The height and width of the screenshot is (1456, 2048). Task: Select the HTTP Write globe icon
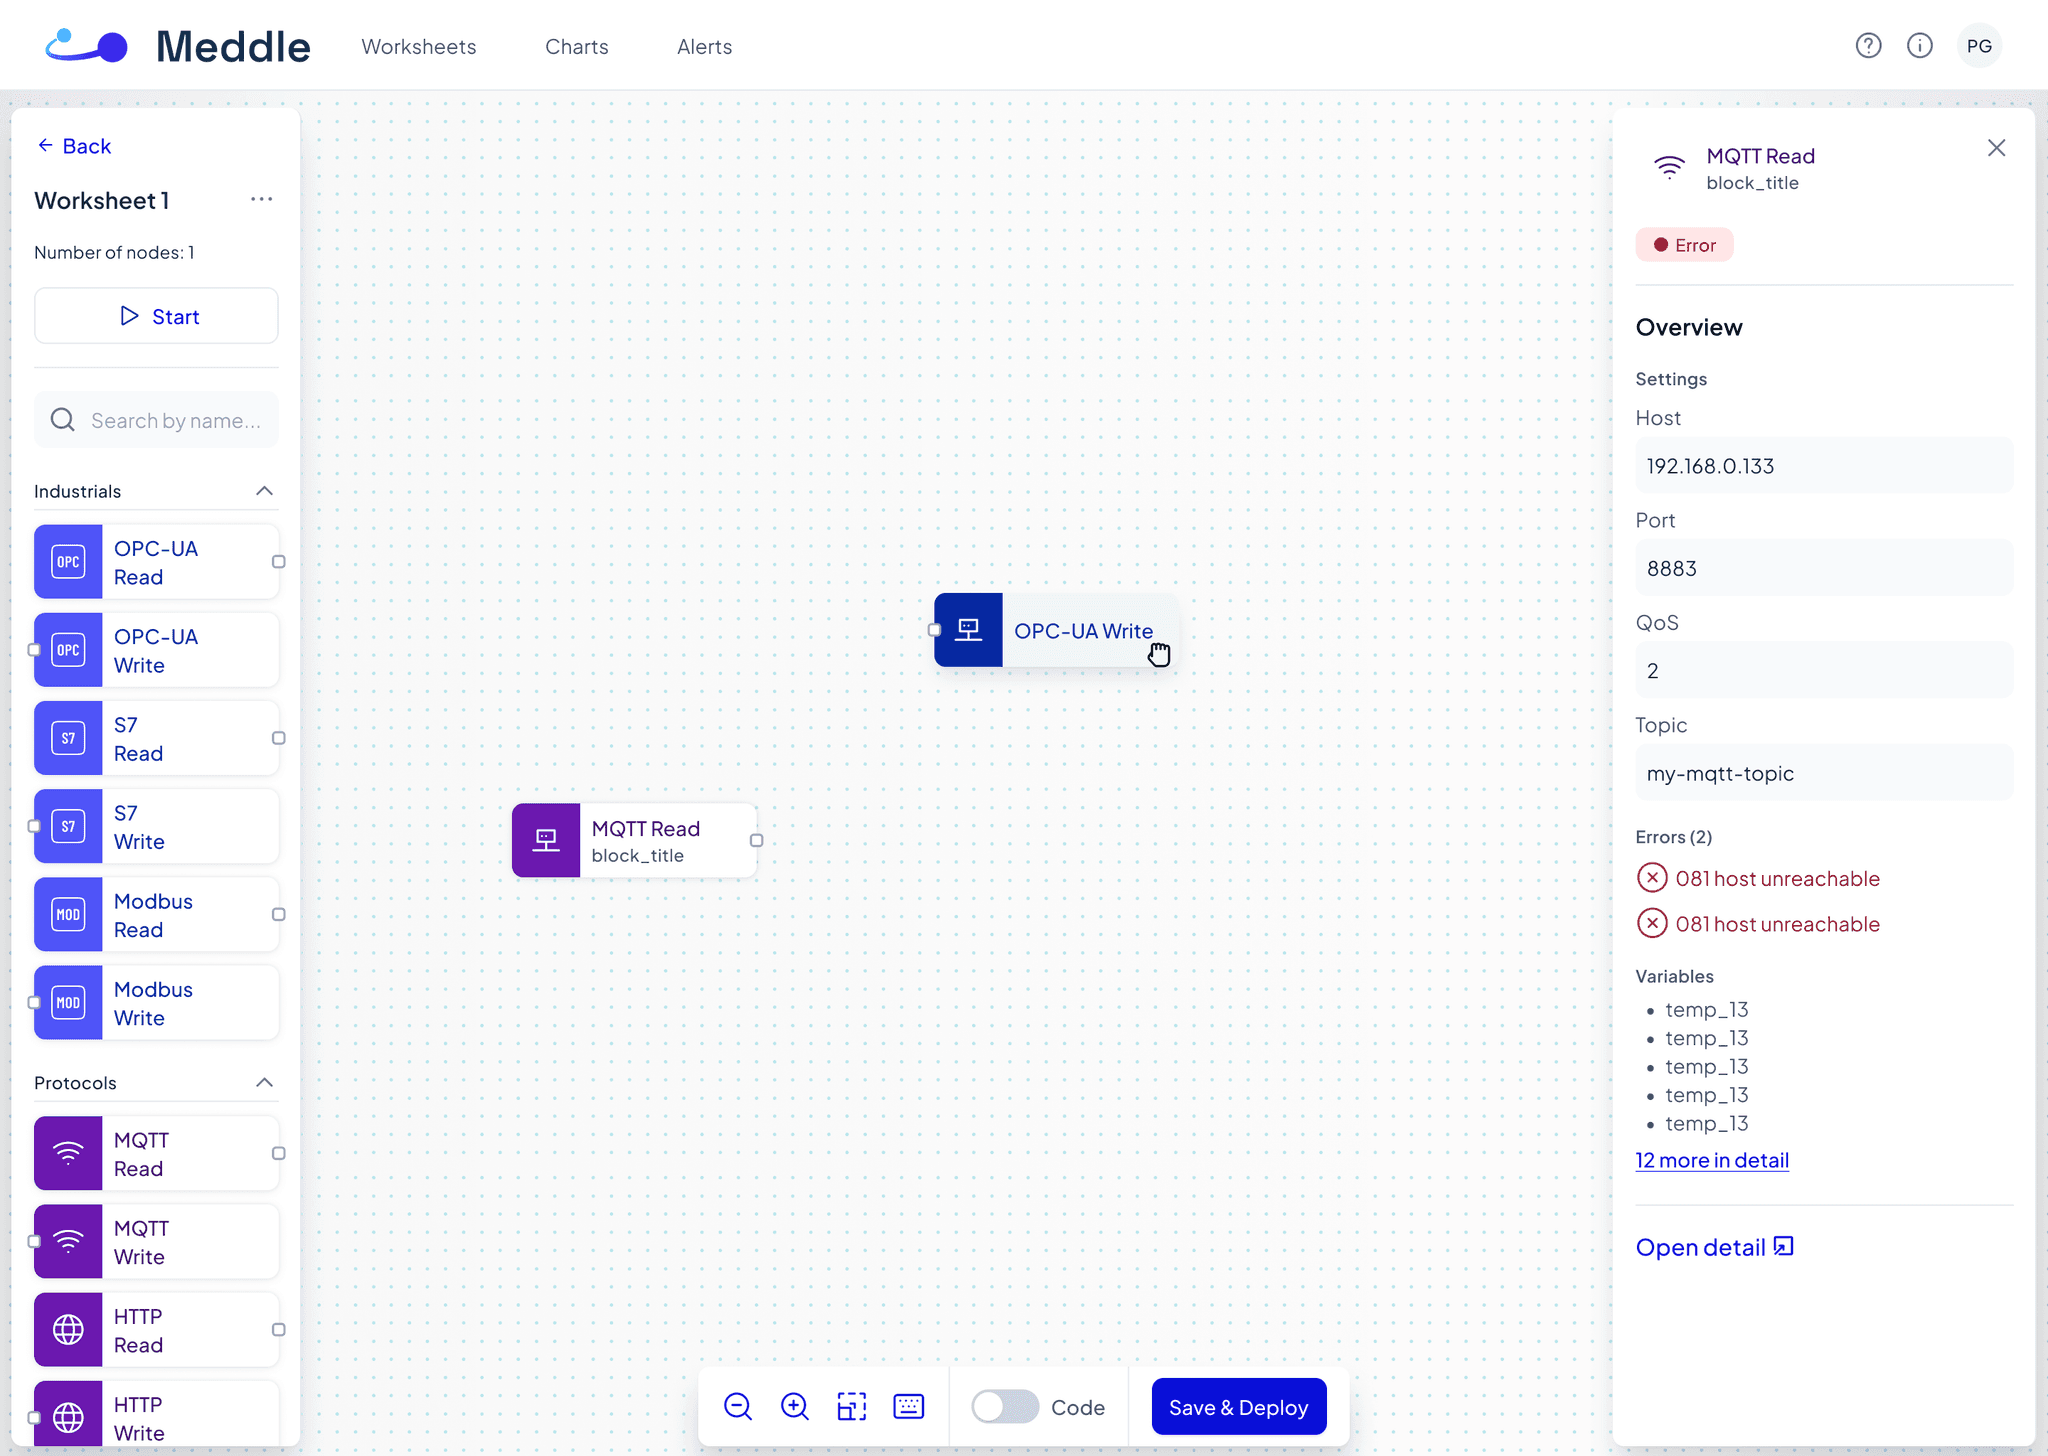pyautogui.click(x=68, y=1416)
